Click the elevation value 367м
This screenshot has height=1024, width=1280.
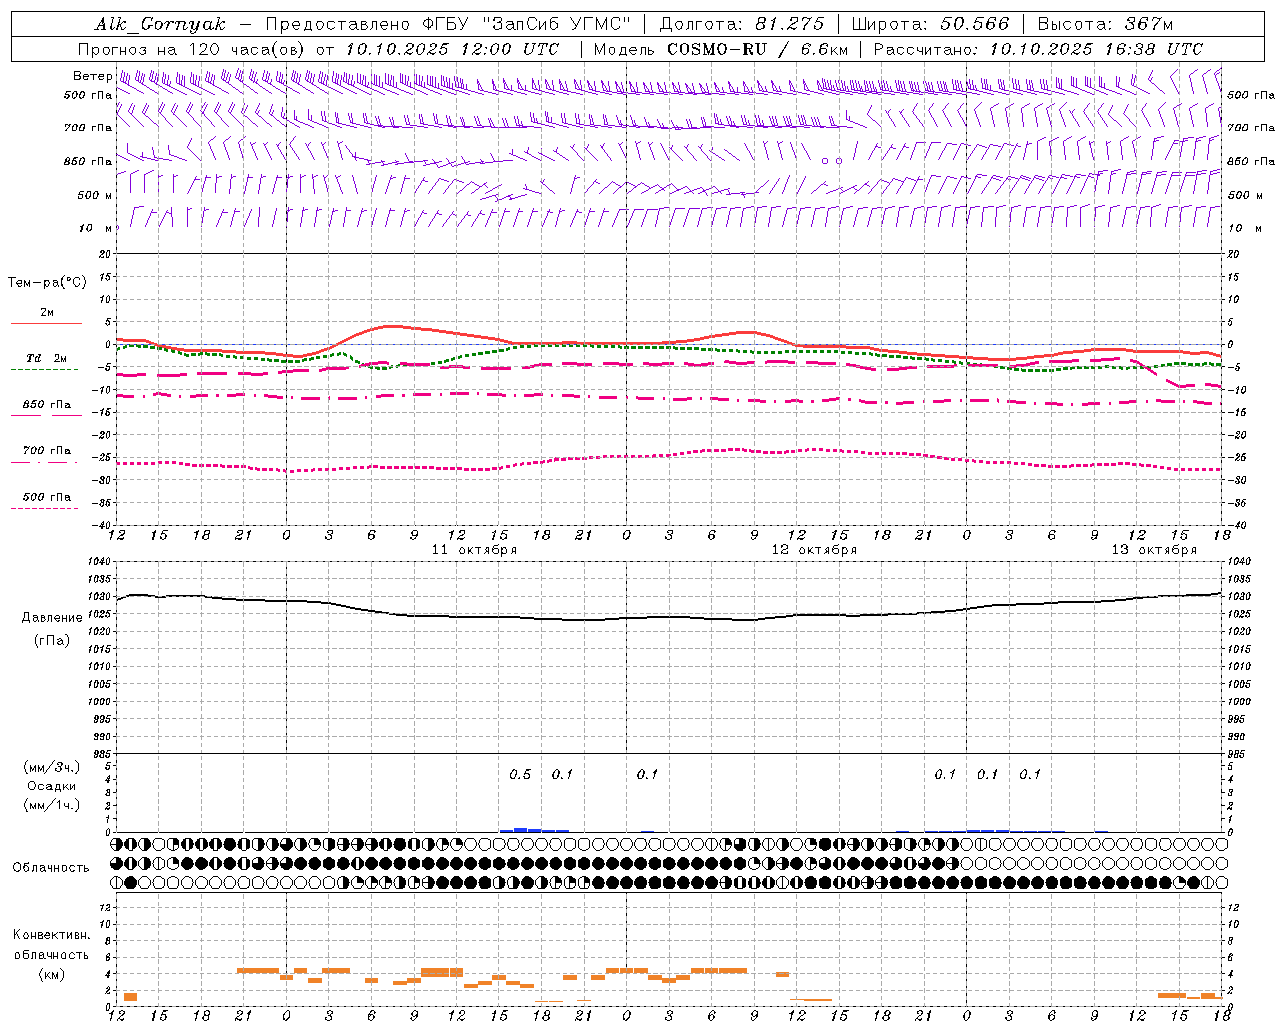pyautogui.click(x=1148, y=24)
